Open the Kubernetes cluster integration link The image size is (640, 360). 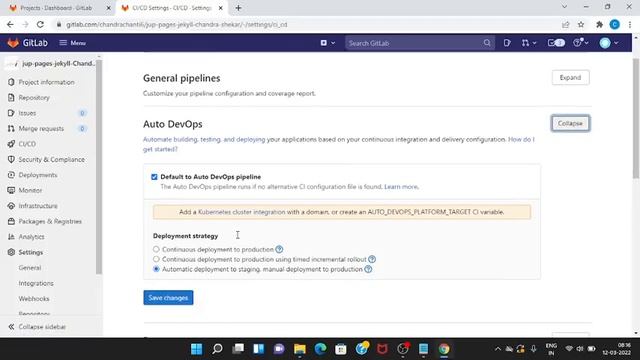pyautogui.click(x=242, y=212)
